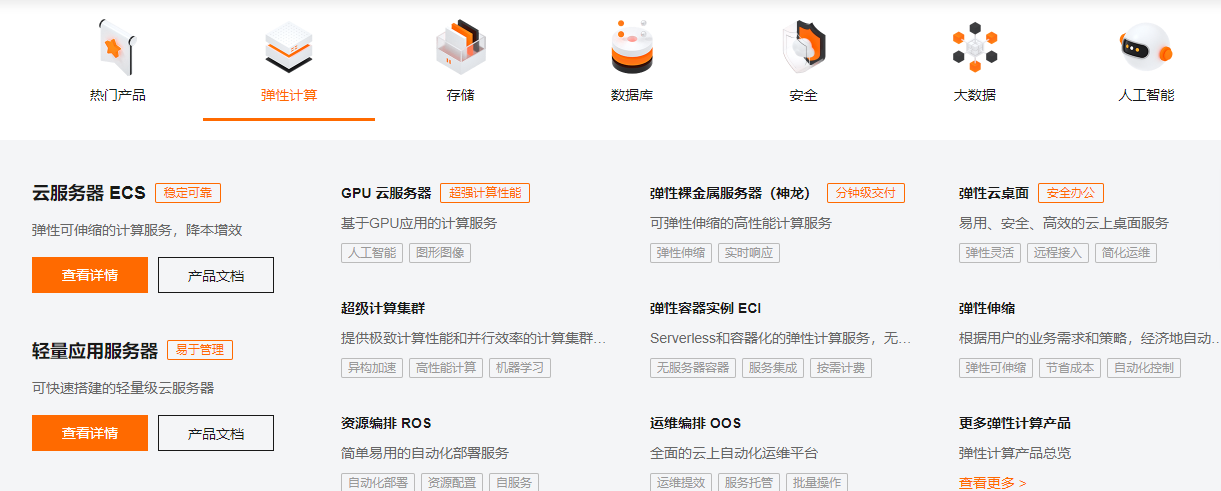Open the 云服务器 ECS heading
Image resolution: width=1221 pixels, height=491 pixels.
click(x=89, y=193)
